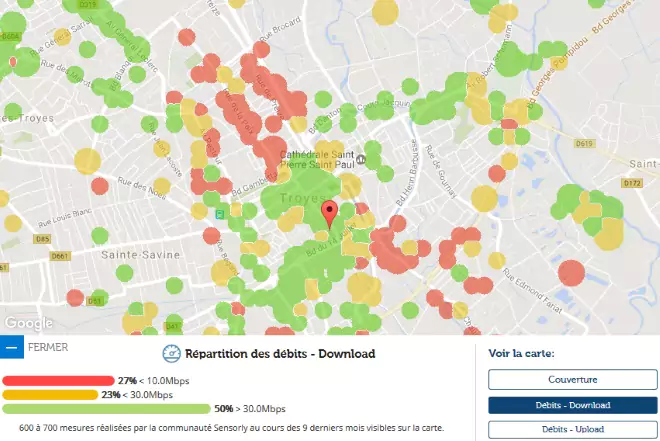The image size is (660, 441).
Task: Click the Google logo on the map
Action: 28,323
